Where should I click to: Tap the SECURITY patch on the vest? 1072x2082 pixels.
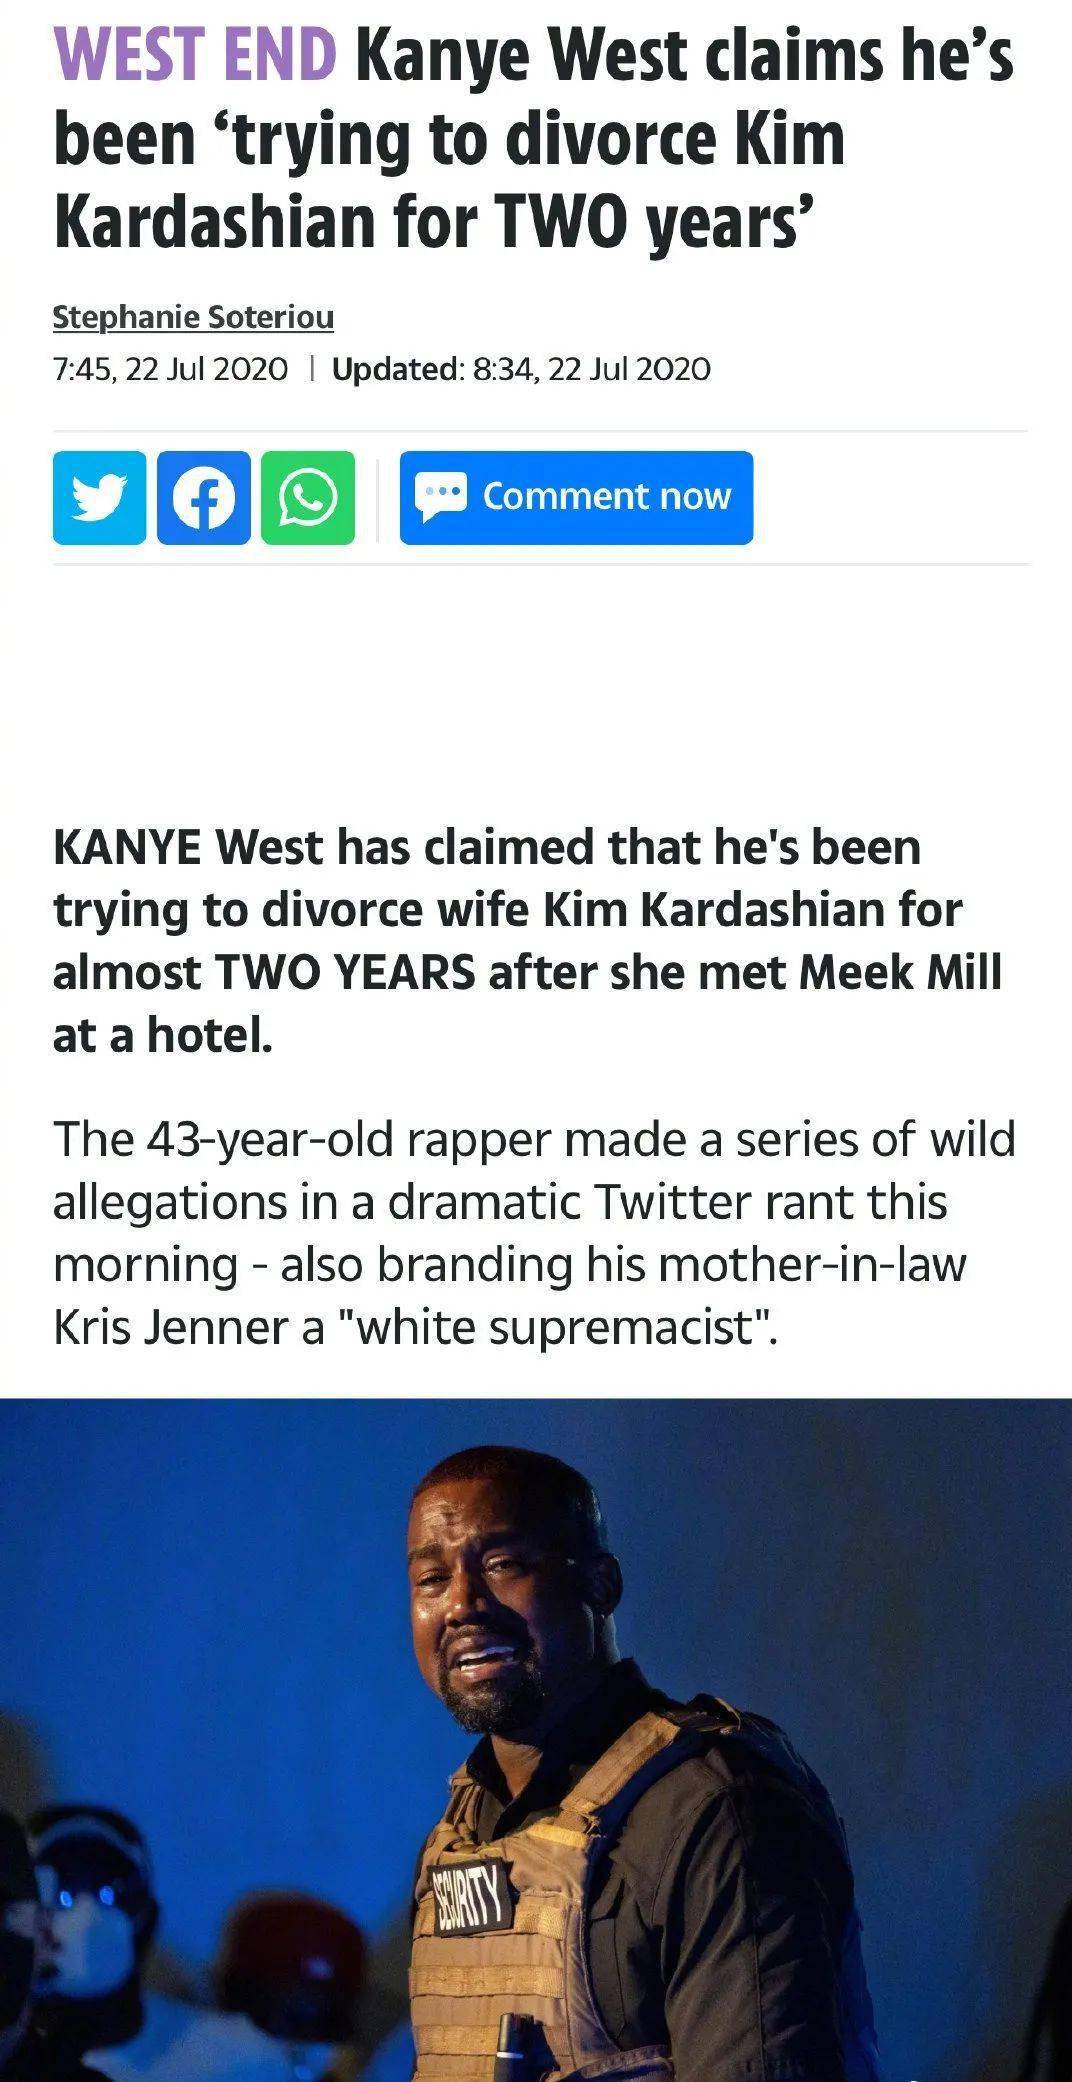pos(473,1894)
